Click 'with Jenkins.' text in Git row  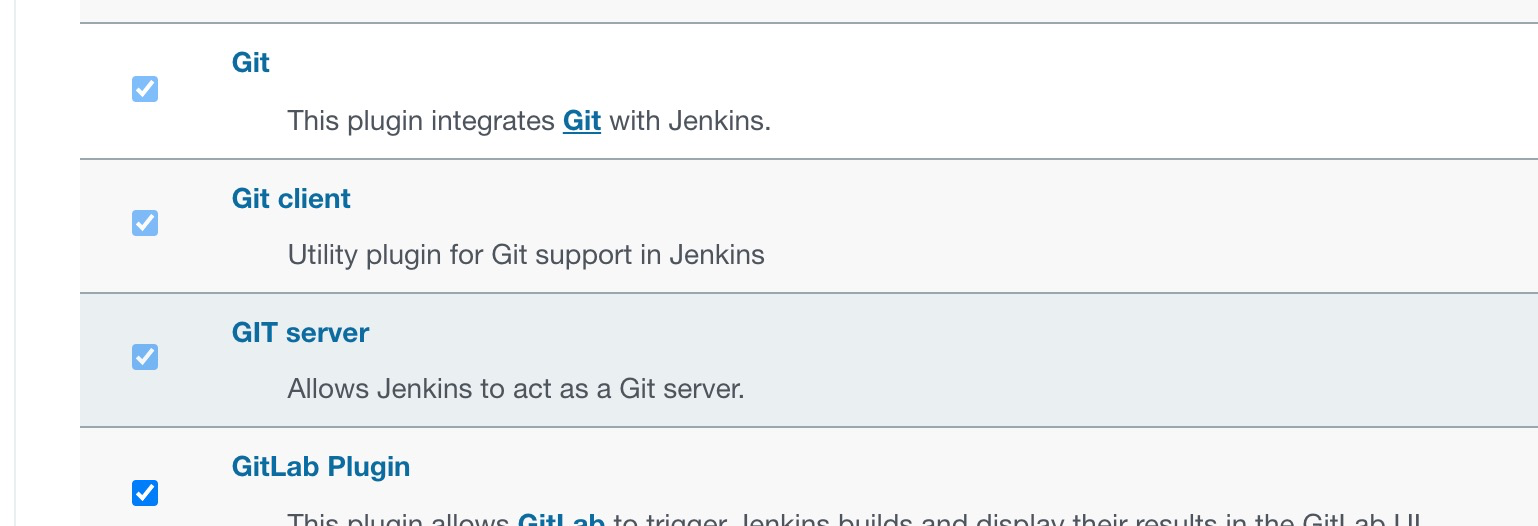tap(690, 122)
